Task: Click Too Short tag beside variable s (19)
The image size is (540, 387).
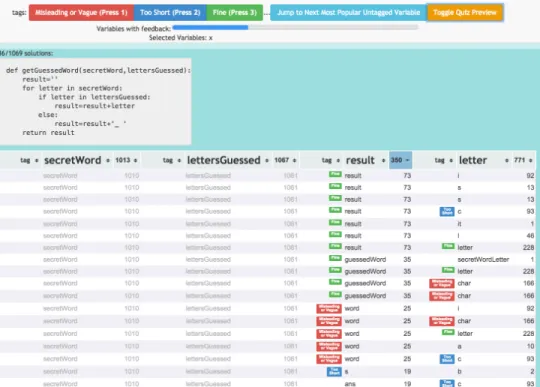Action: [334, 372]
